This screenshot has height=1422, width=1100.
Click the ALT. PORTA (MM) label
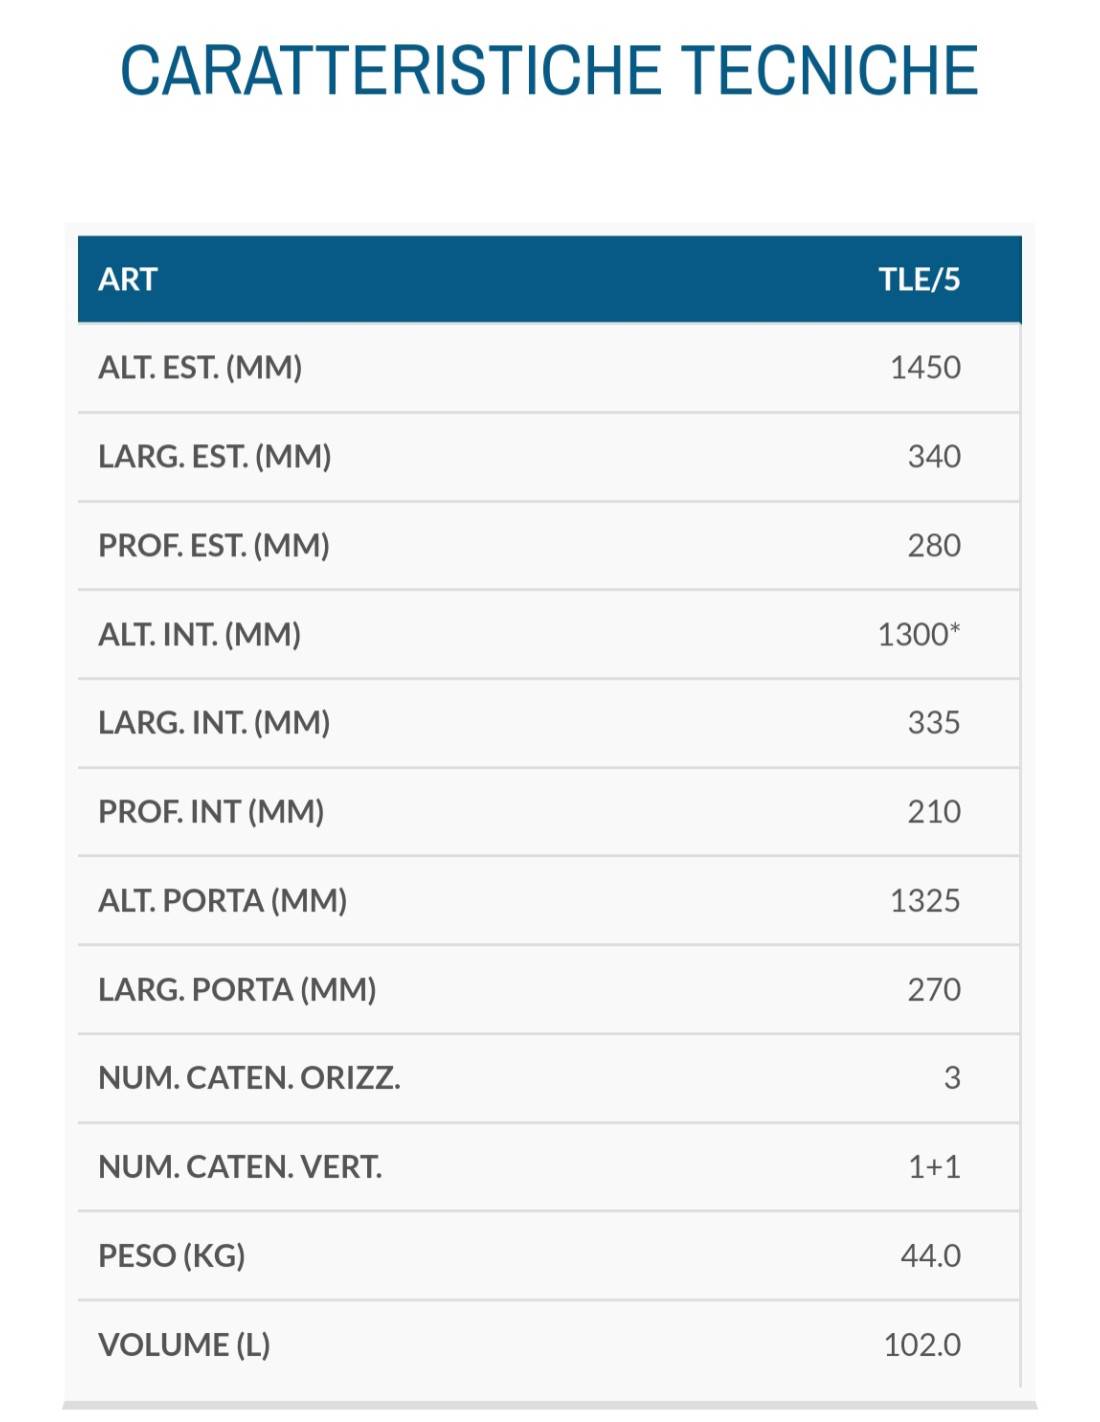[222, 901]
